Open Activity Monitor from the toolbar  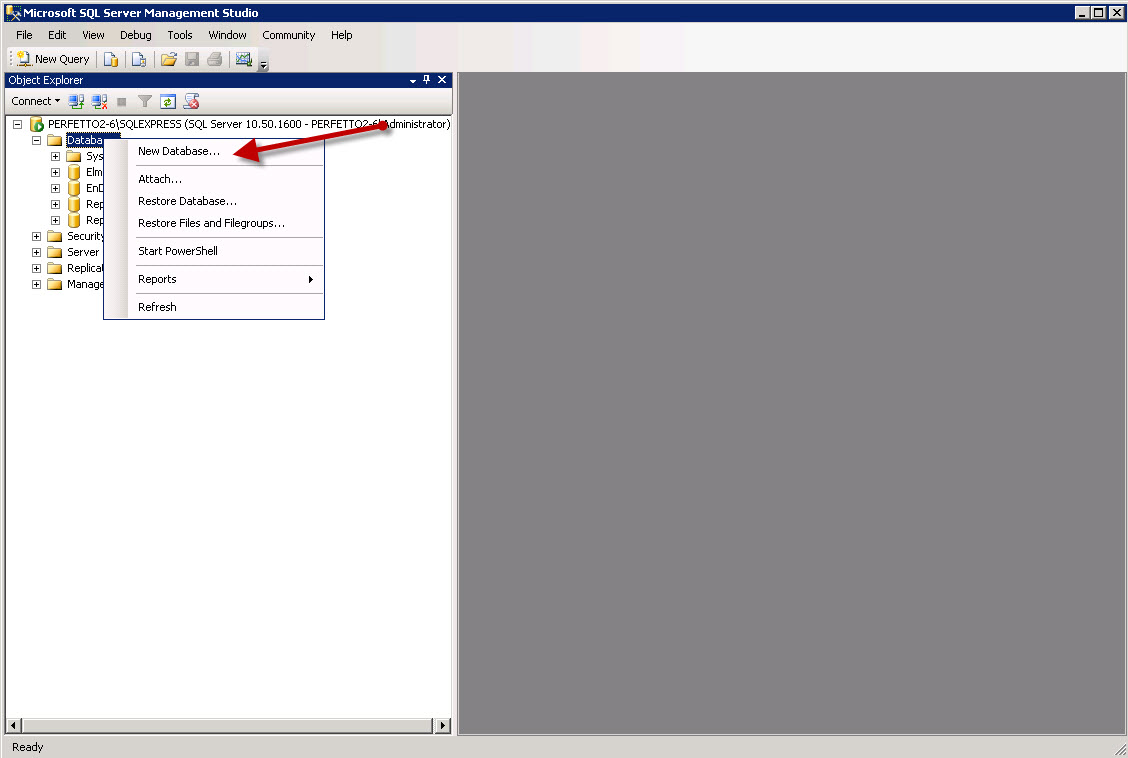point(244,58)
